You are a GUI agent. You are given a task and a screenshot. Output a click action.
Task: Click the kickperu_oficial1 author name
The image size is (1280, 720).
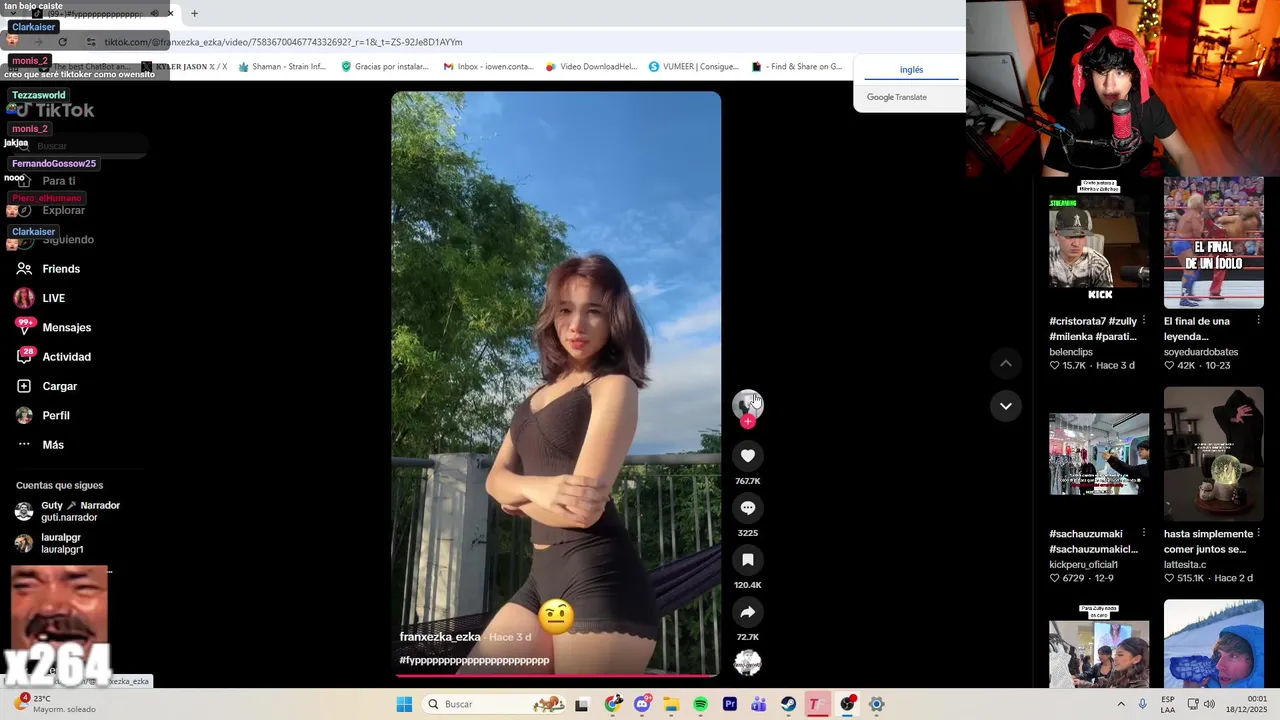[x=1084, y=565]
